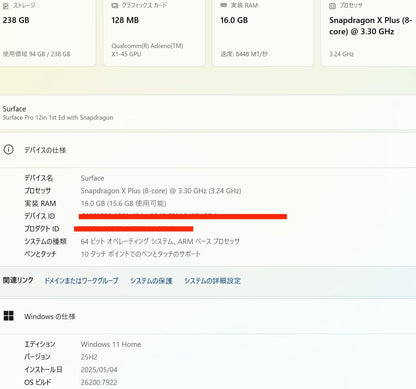Click the storage icon in the ストレージ card

tap(6, 5)
